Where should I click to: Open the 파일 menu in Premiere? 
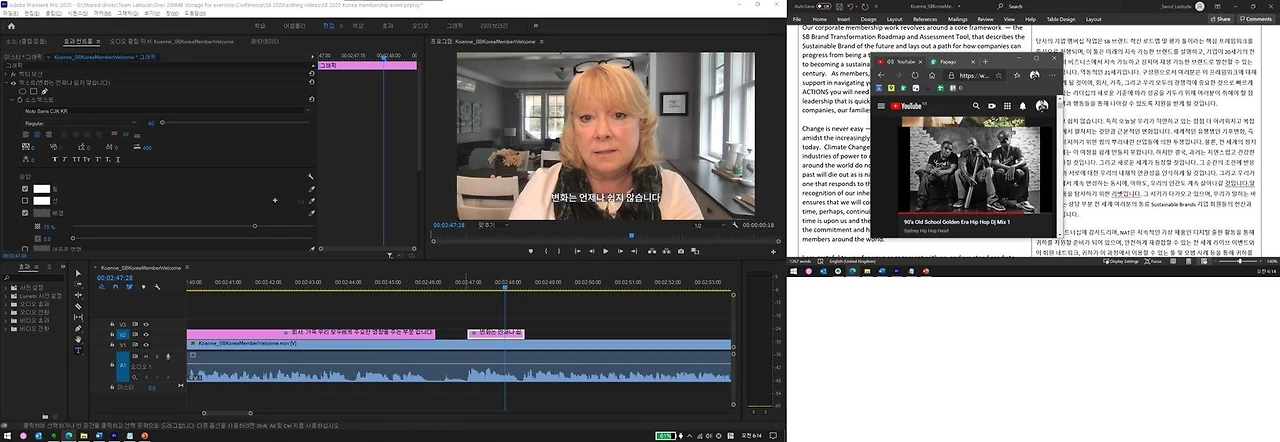(x=9, y=13)
